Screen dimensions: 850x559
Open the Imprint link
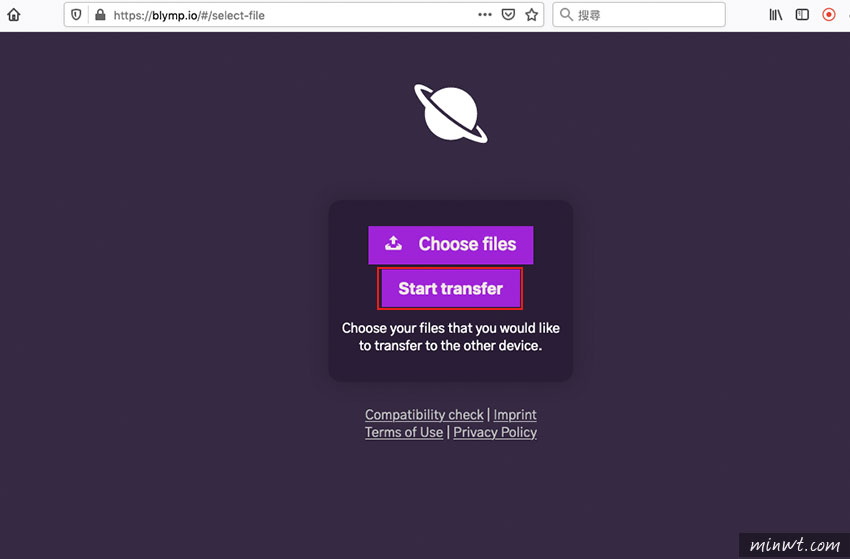(x=515, y=415)
